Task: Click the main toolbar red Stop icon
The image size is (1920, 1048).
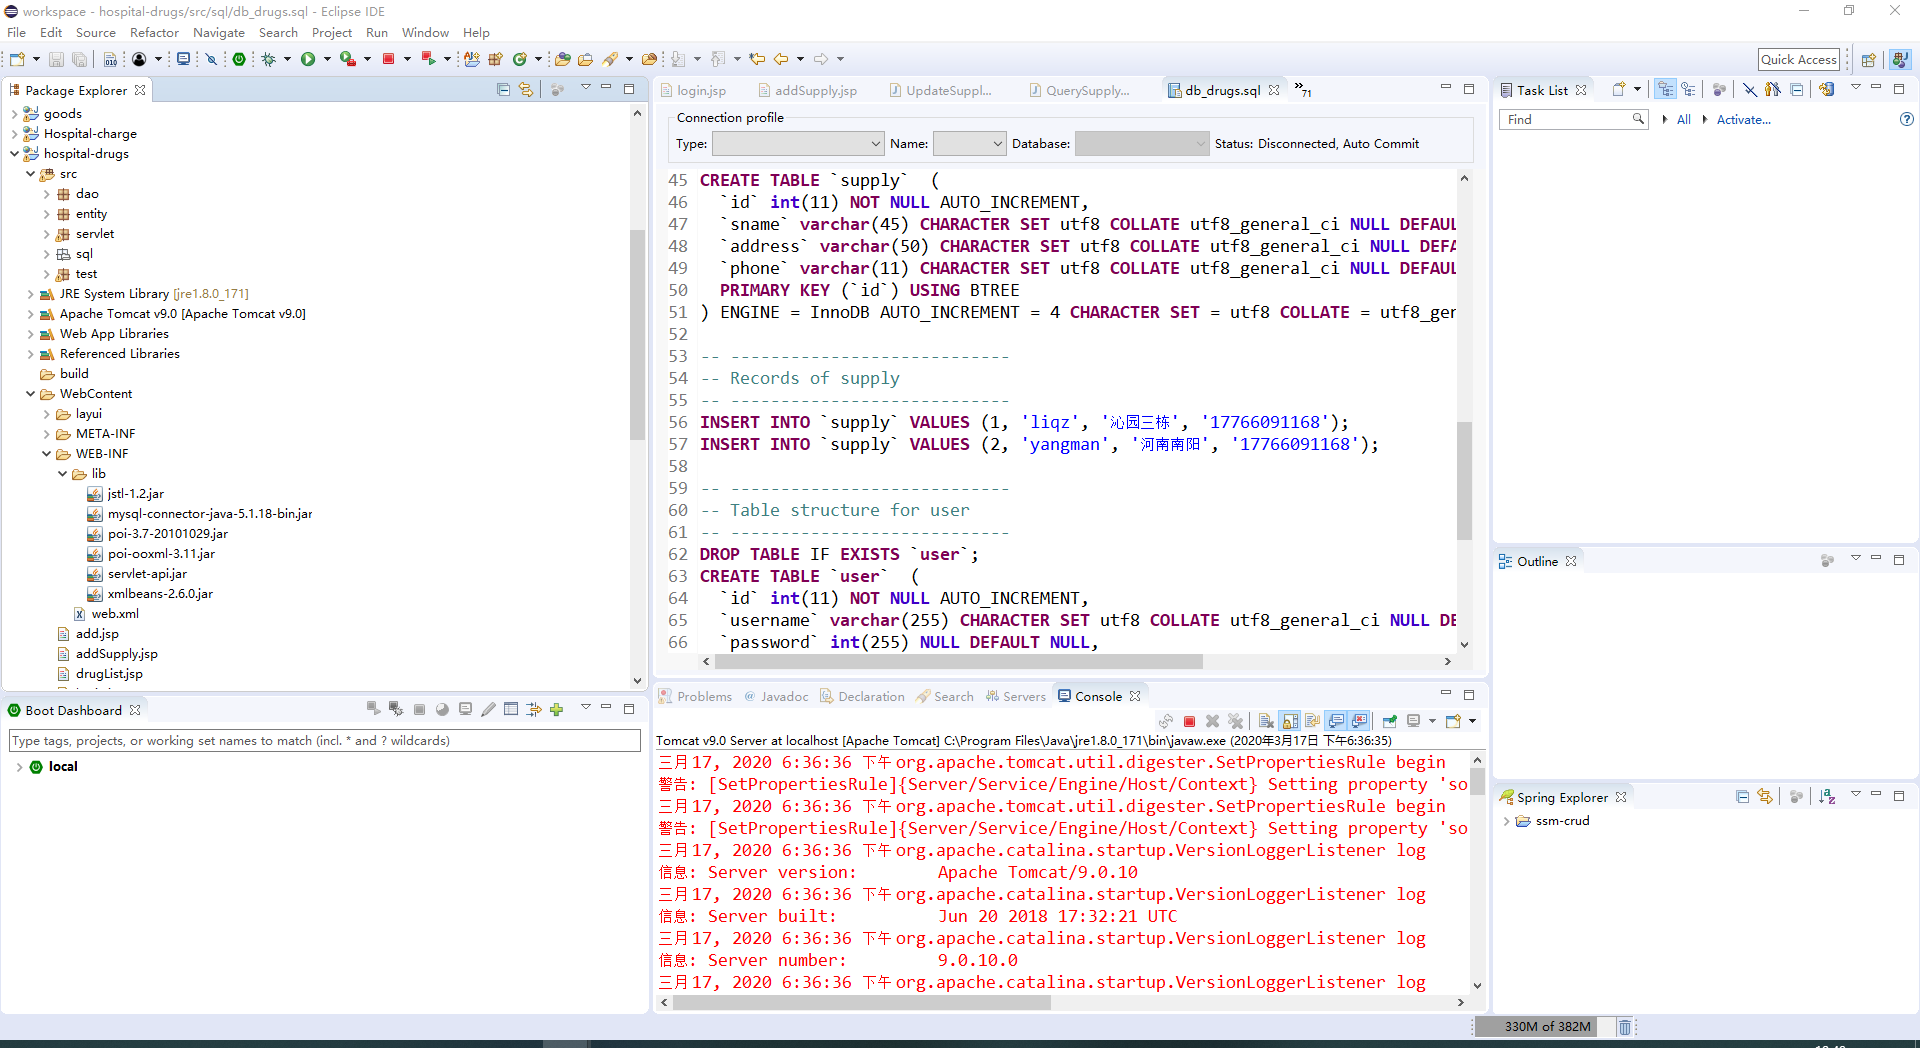Action: coord(388,59)
